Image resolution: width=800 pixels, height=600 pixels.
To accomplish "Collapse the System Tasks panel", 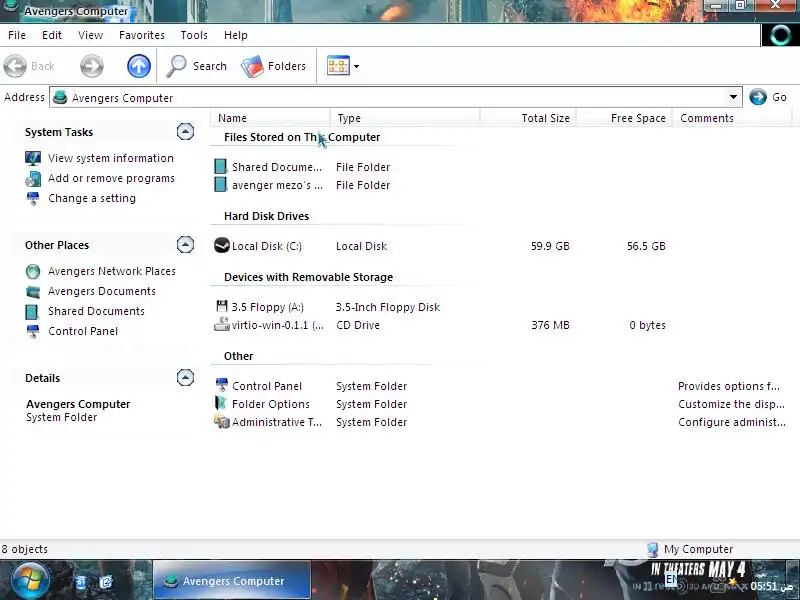I will pyautogui.click(x=185, y=132).
